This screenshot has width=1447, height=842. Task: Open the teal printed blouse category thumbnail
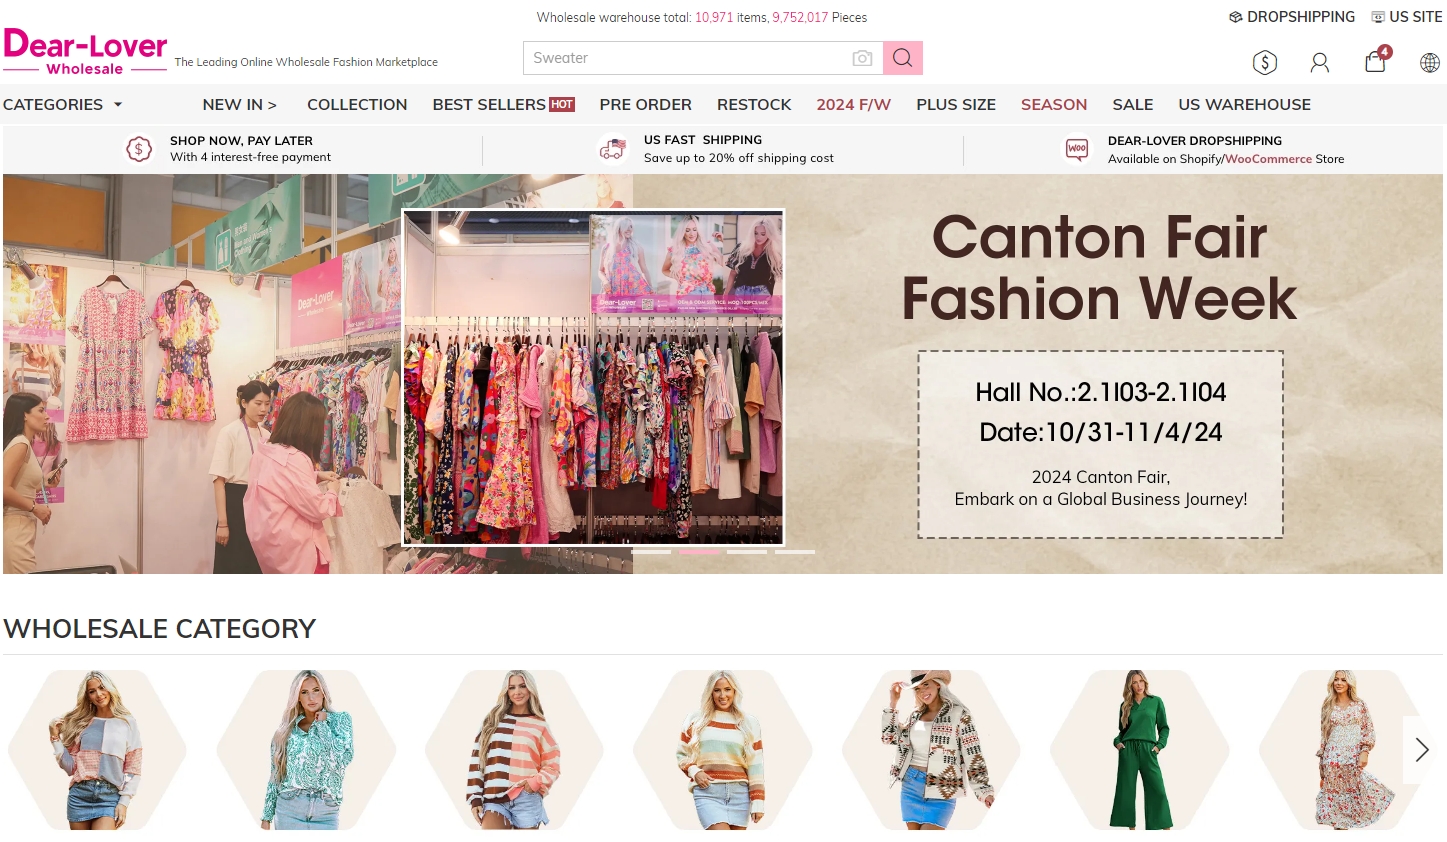coord(306,750)
